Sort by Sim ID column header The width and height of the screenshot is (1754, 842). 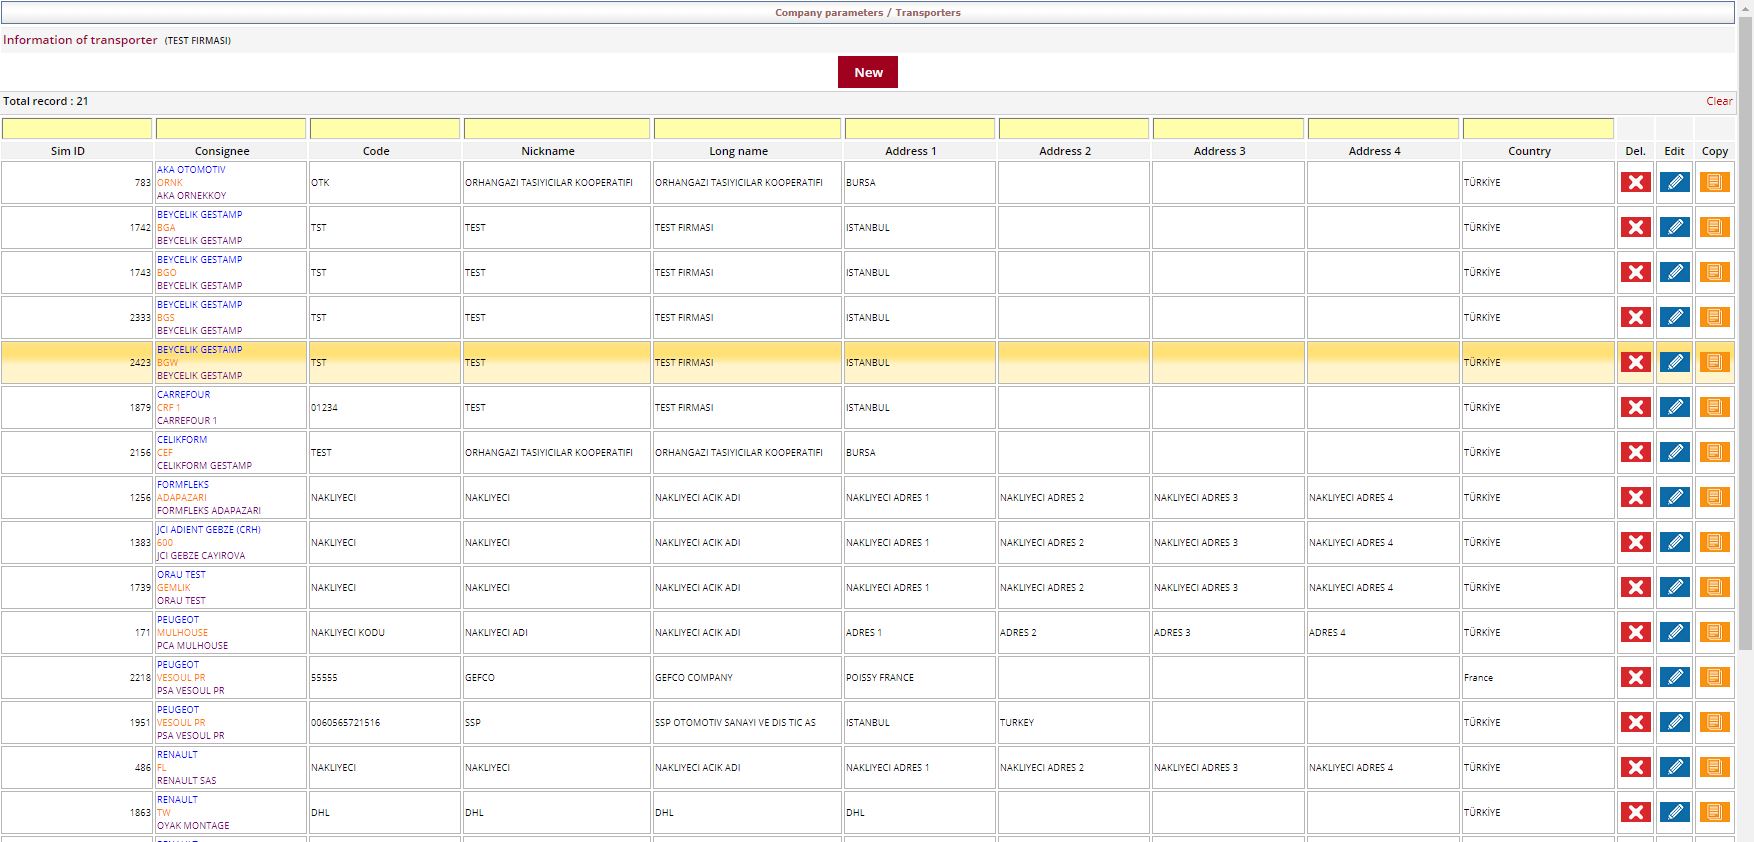point(68,151)
